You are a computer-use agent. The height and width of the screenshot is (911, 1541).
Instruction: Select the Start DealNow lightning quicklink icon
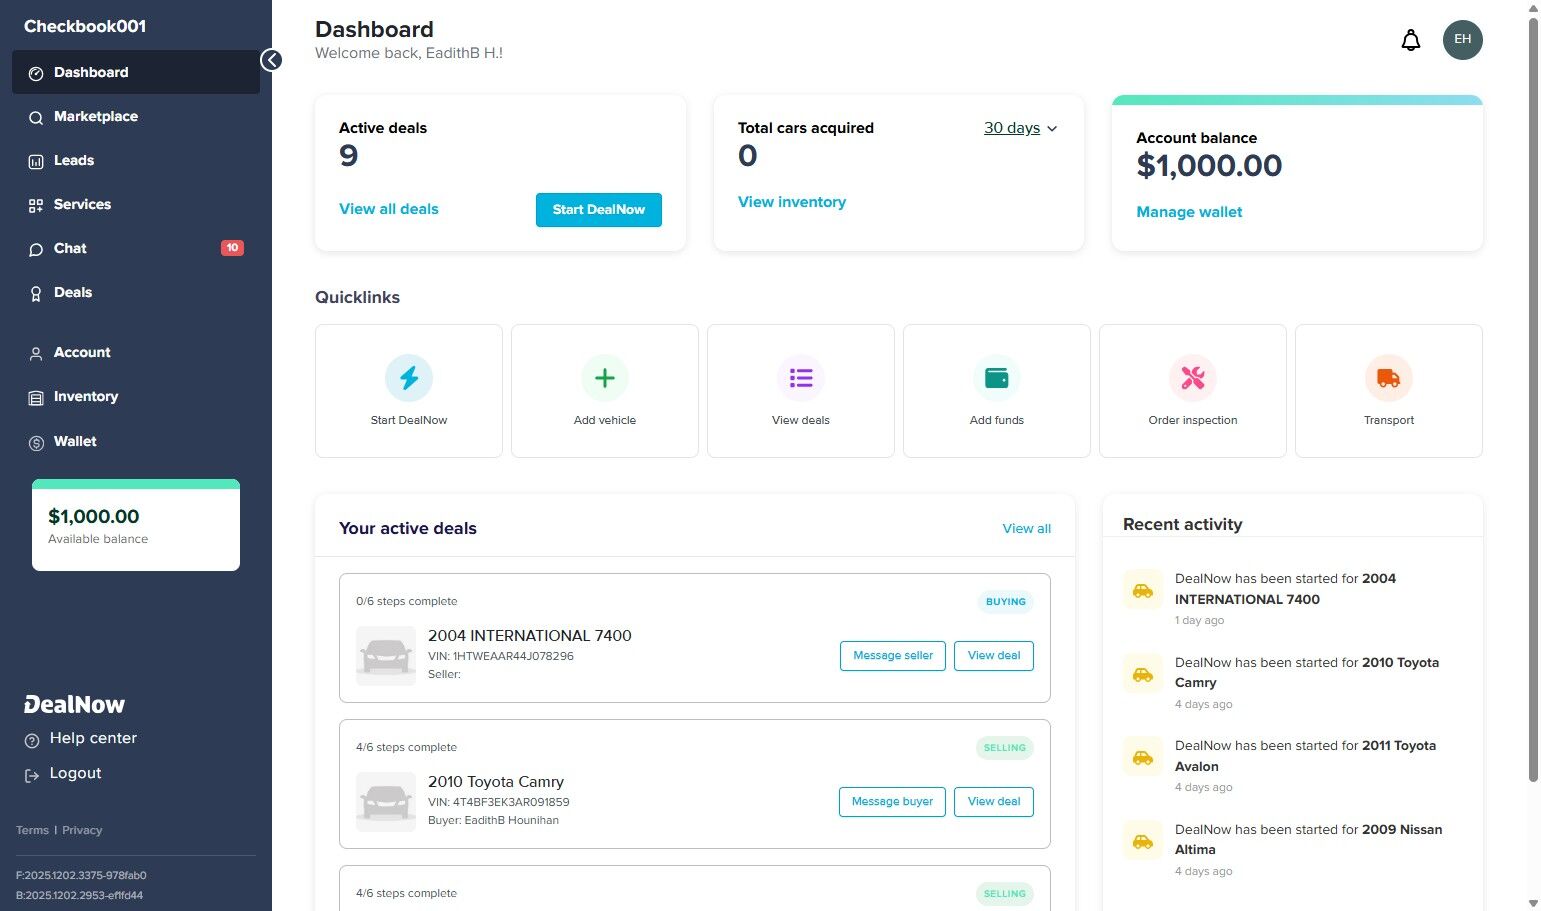pos(408,377)
